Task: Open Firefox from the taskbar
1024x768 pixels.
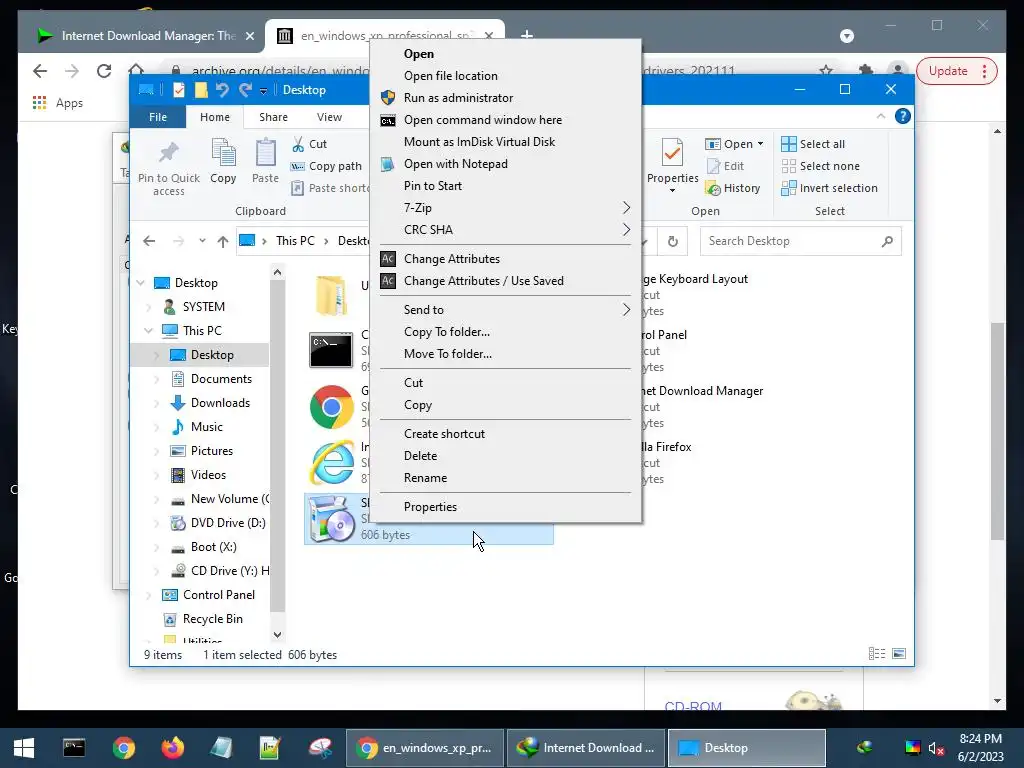Action: 172,747
